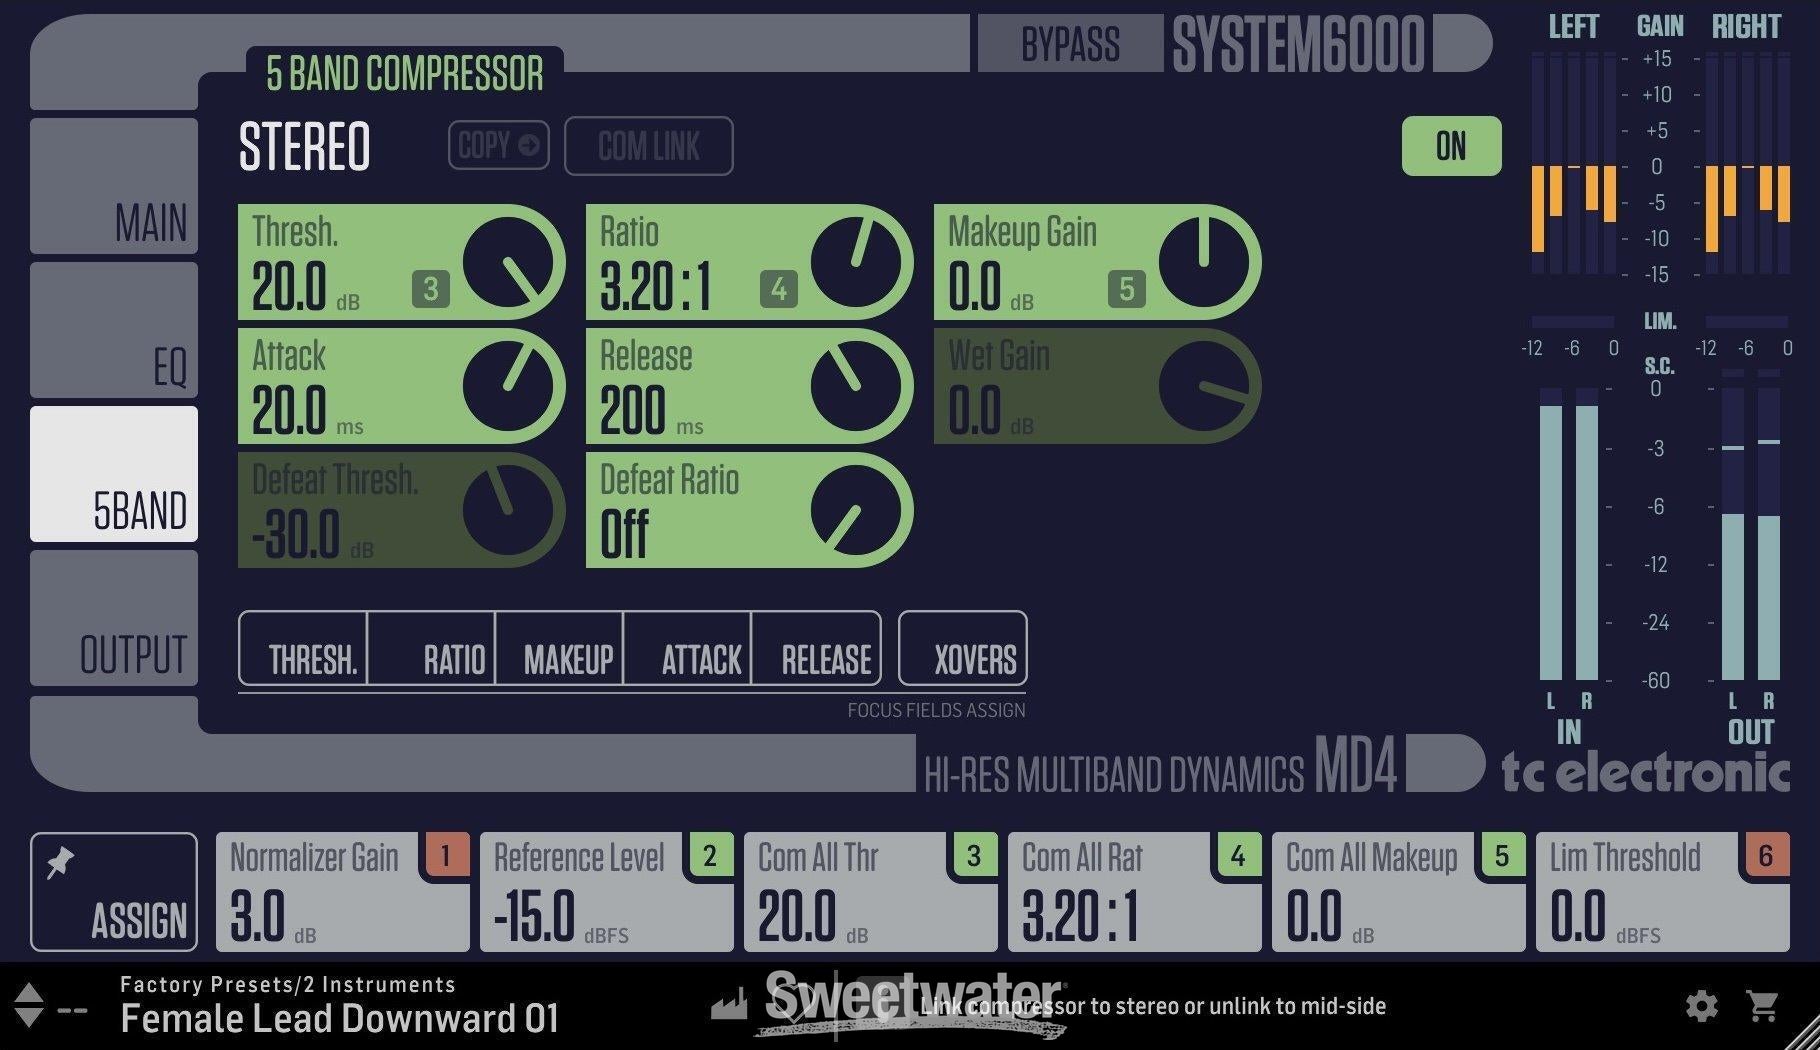Select the RELEASE band view tab
This screenshot has height=1050, width=1820.
point(816,648)
